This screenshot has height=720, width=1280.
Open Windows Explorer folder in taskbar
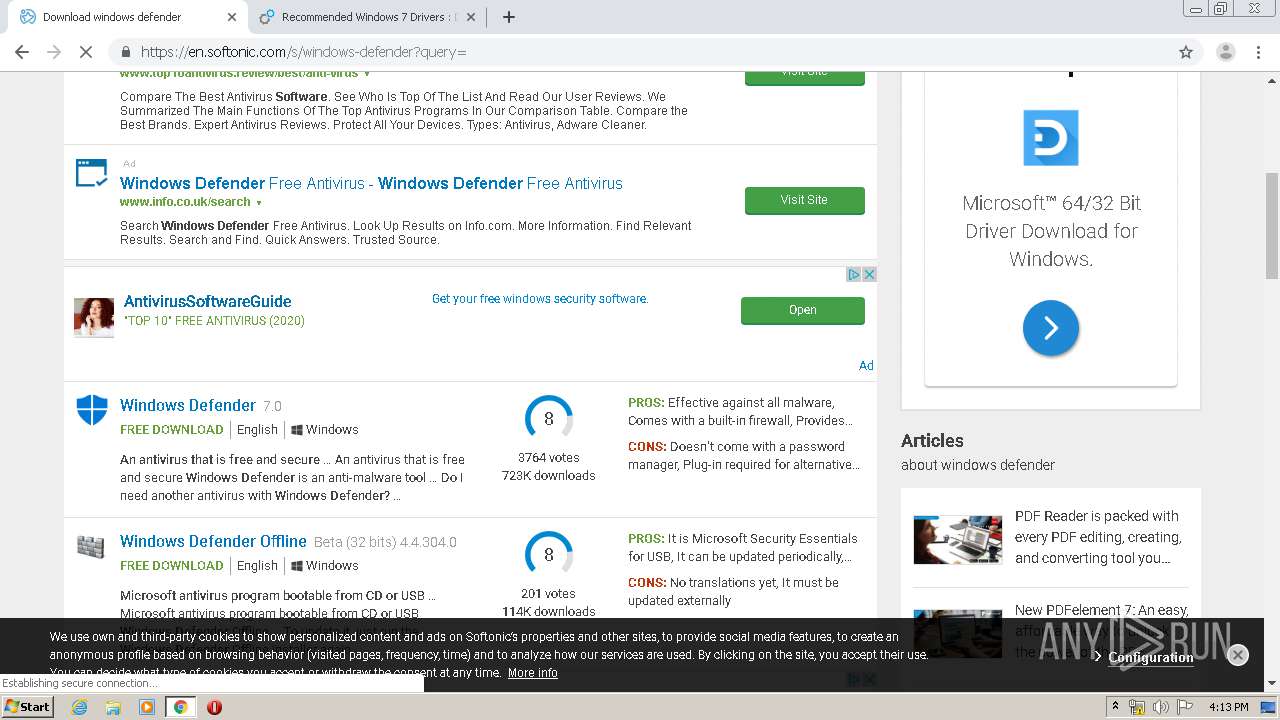coord(113,707)
